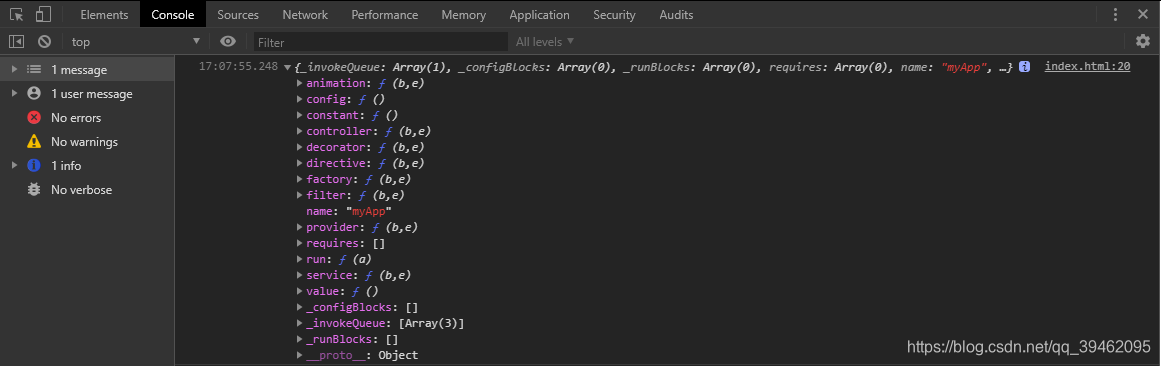Open console settings gear
1161x366 pixels.
click(1142, 41)
